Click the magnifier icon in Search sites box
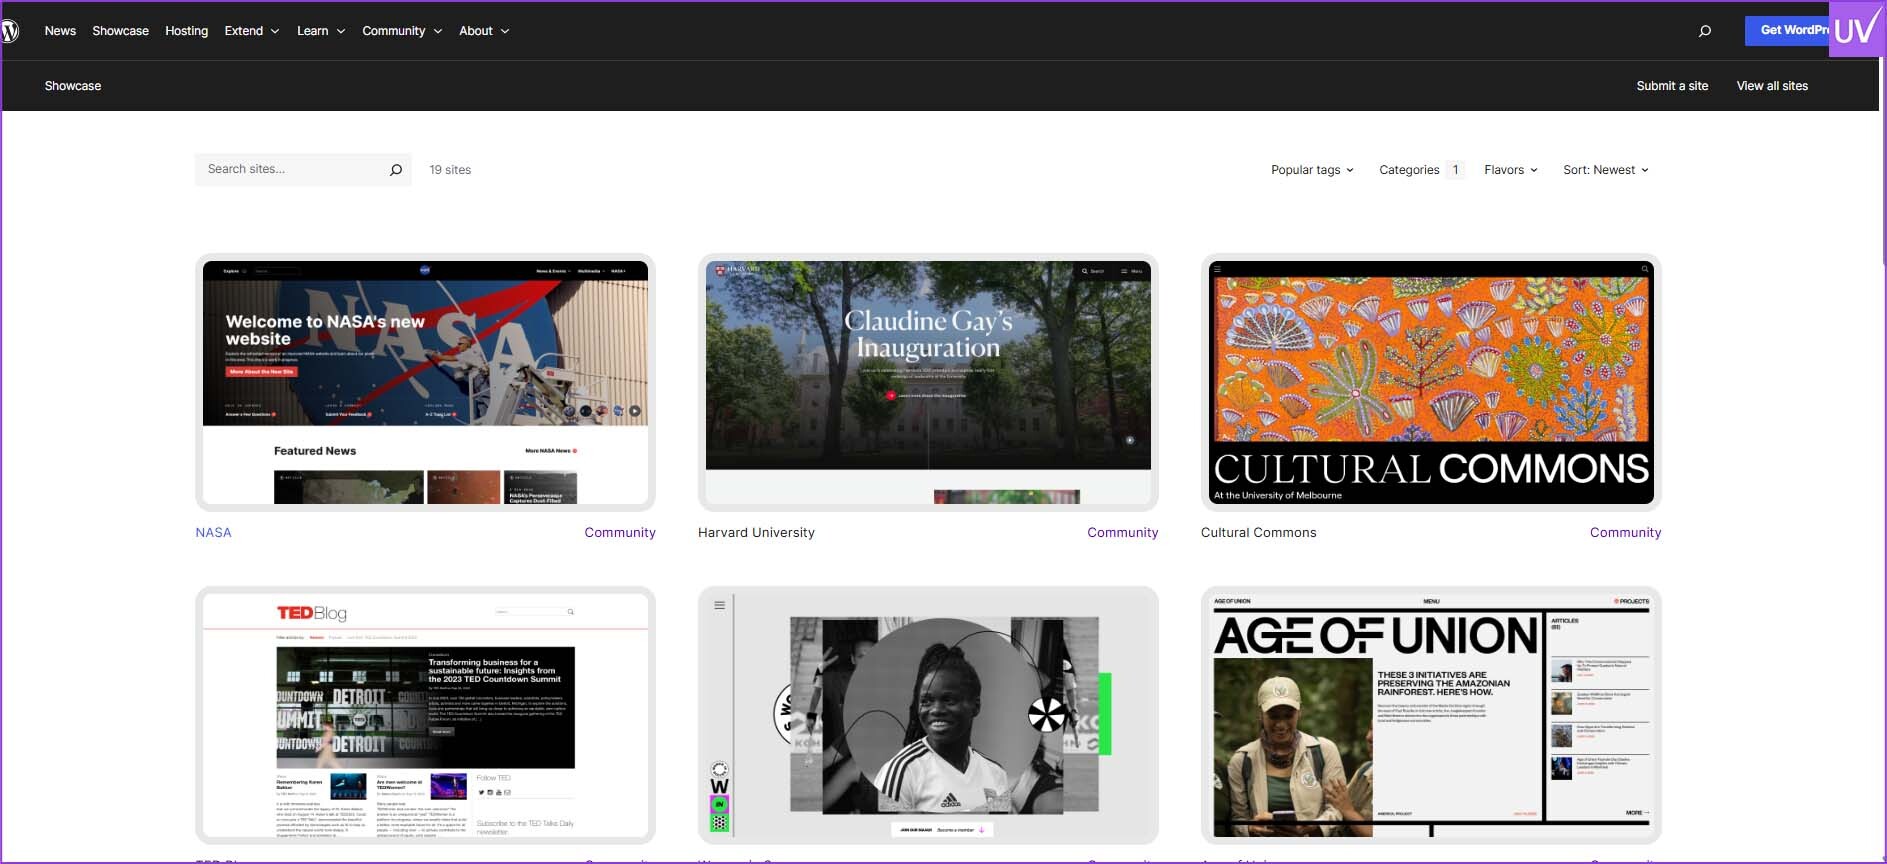 [396, 170]
